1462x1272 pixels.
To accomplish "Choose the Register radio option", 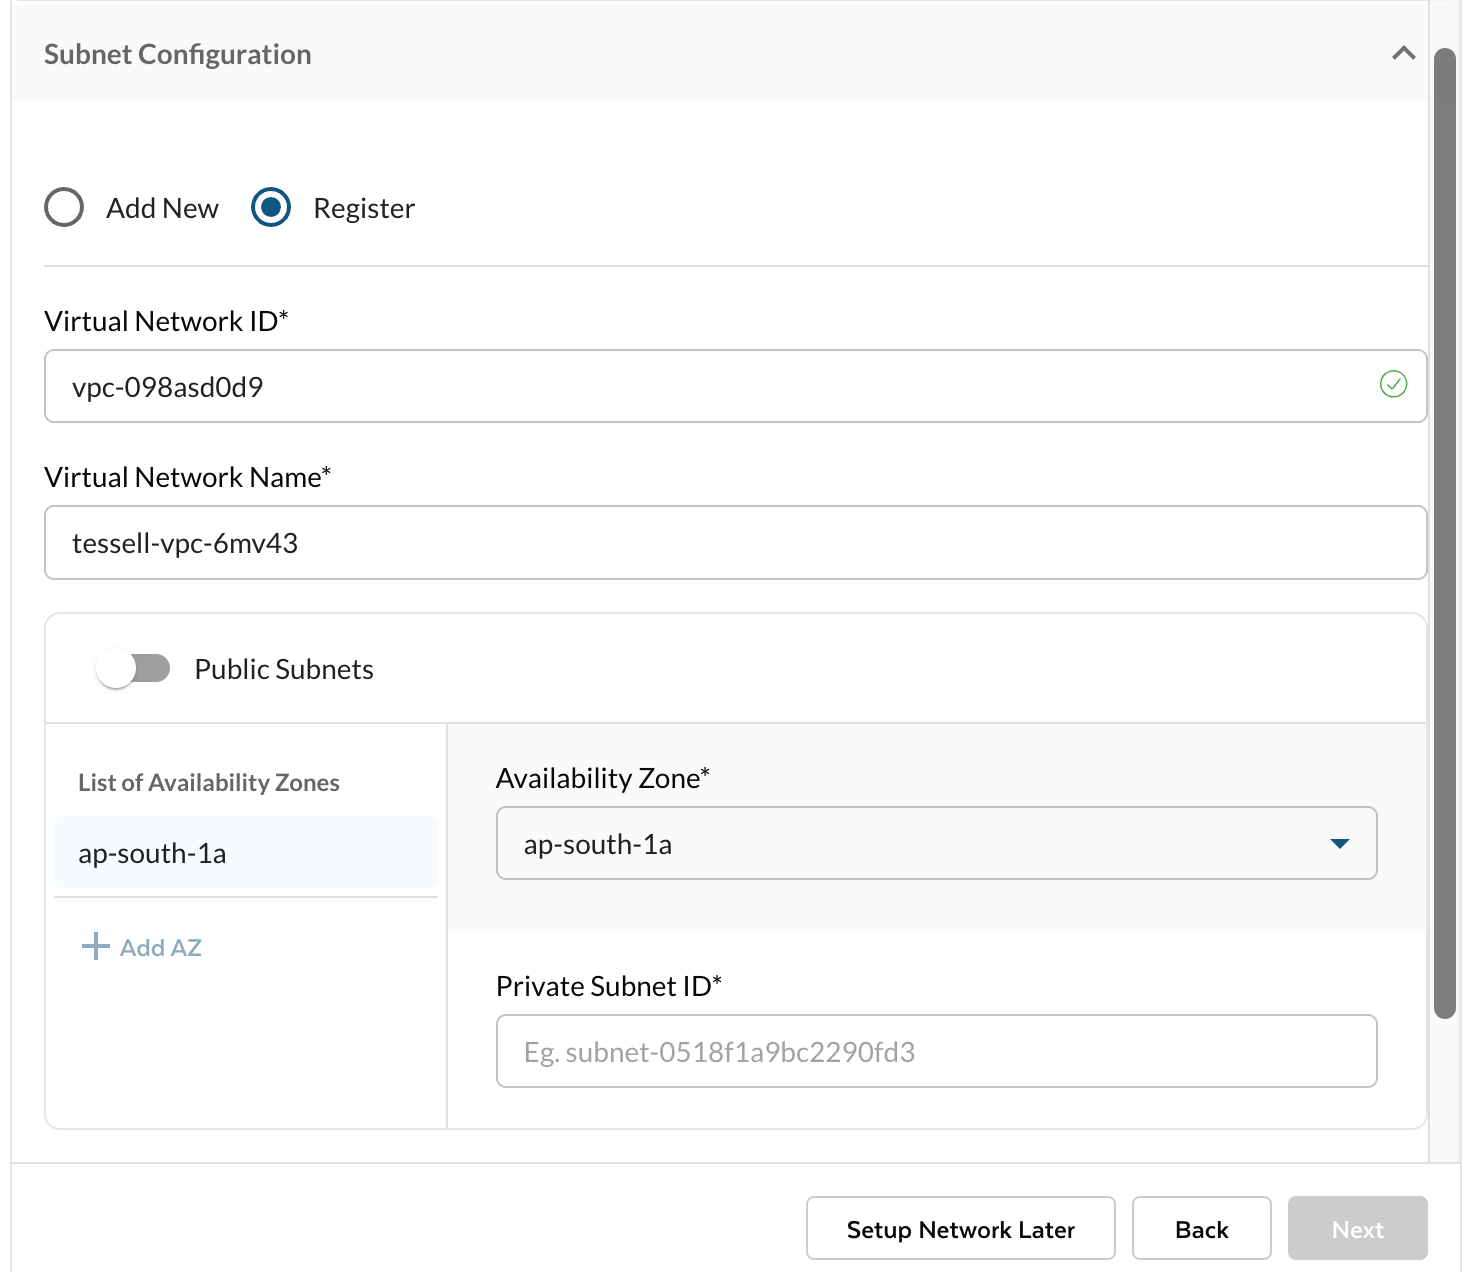I will point(271,207).
